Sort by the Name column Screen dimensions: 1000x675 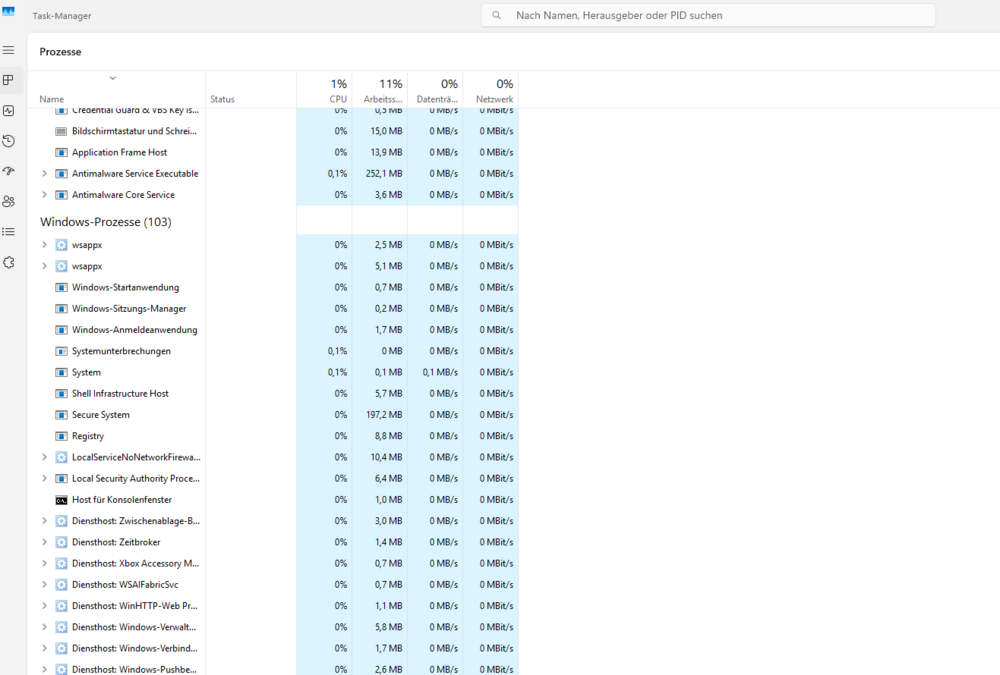[x=52, y=99]
